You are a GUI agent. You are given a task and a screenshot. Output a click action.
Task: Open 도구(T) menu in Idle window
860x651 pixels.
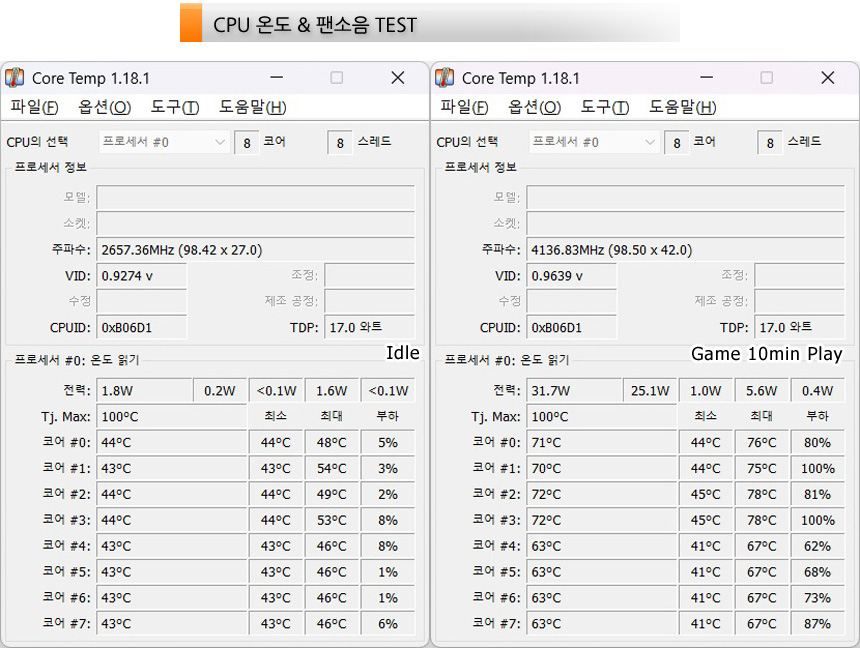[175, 107]
